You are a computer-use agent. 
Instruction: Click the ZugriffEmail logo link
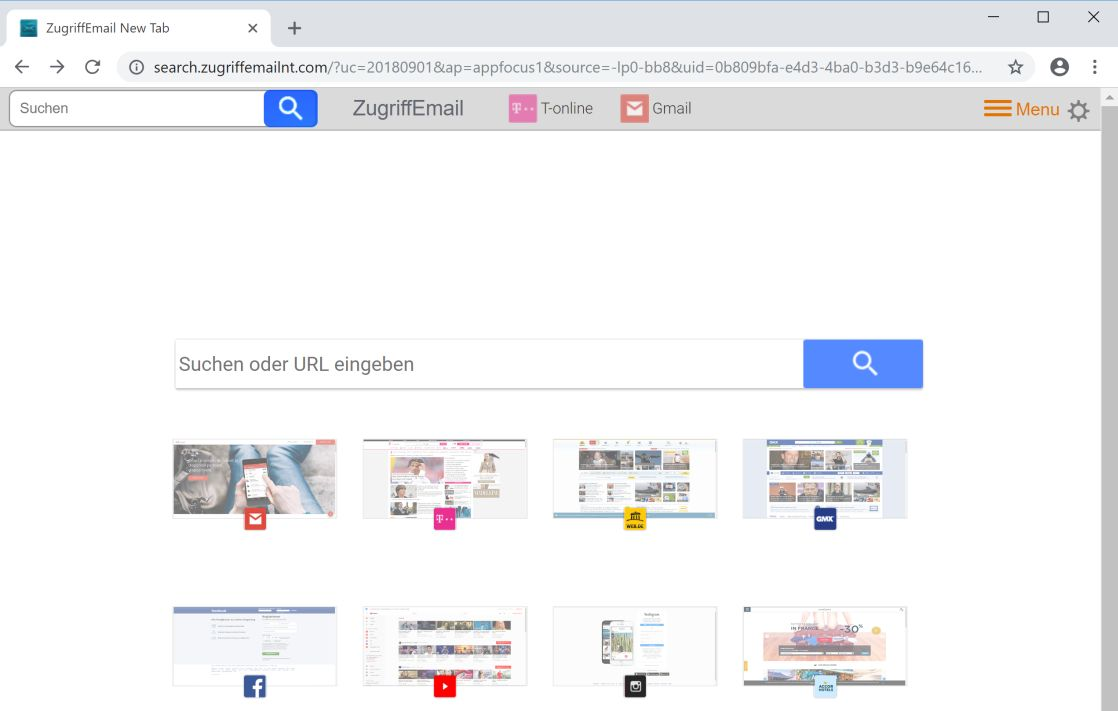pyautogui.click(x=408, y=108)
